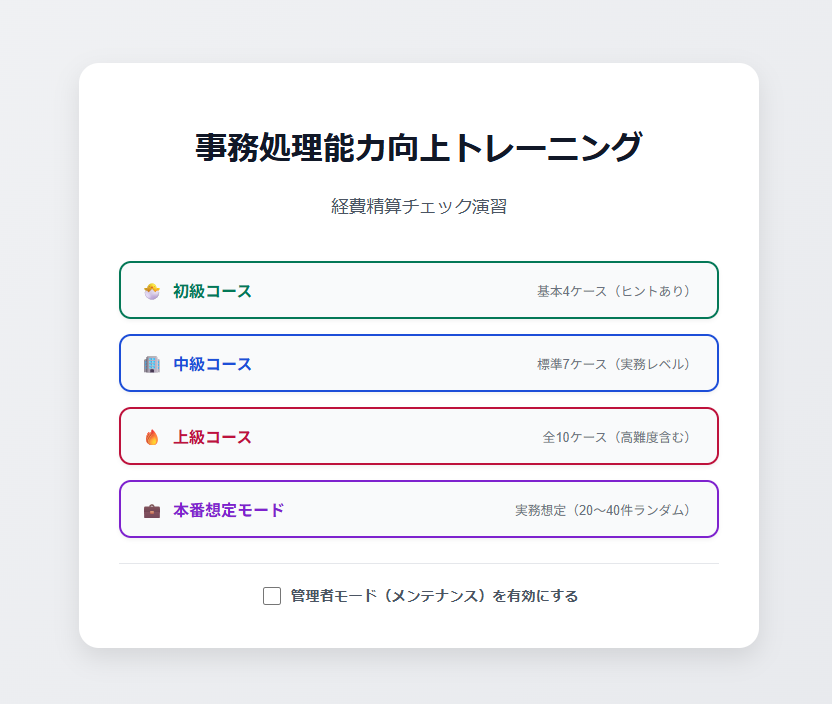Launch 本番想定モード practice mode
The height and width of the screenshot is (704, 832).
click(x=419, y=509)
